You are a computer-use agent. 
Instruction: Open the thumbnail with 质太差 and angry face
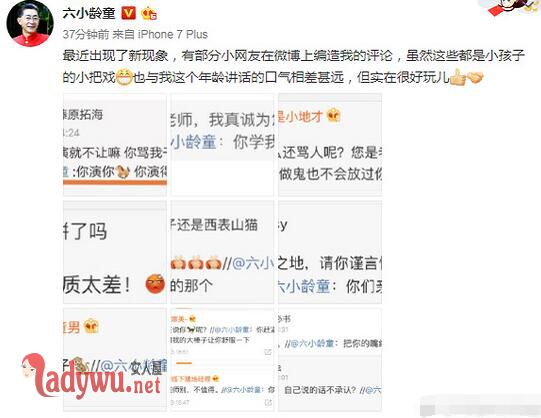tap(115, 252)
